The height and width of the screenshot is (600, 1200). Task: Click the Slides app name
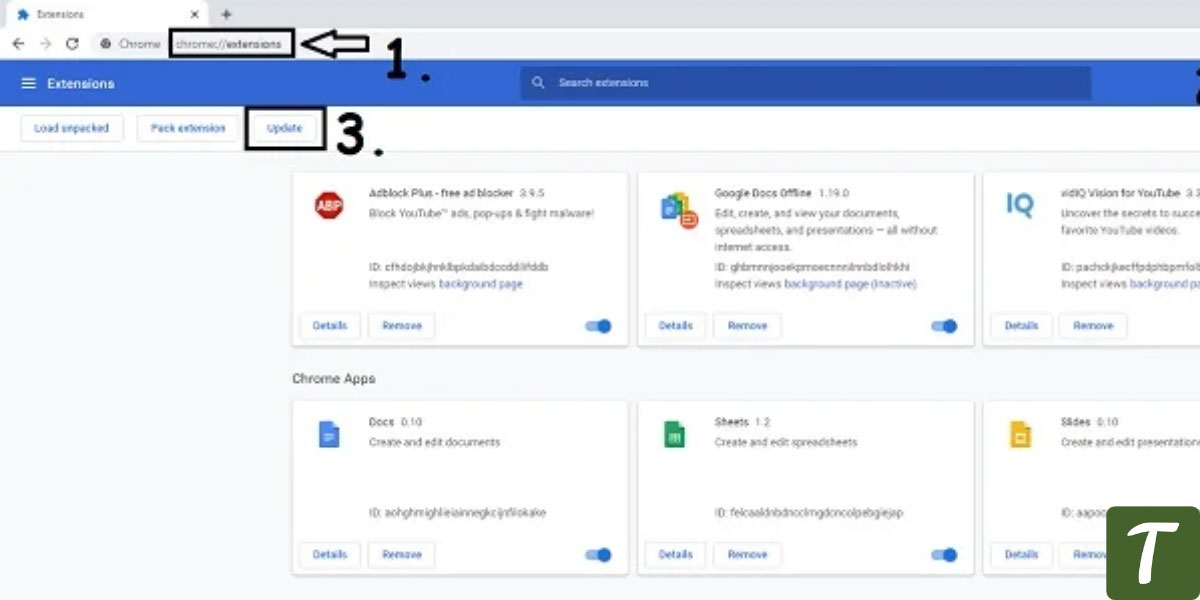pos(1076,422)
